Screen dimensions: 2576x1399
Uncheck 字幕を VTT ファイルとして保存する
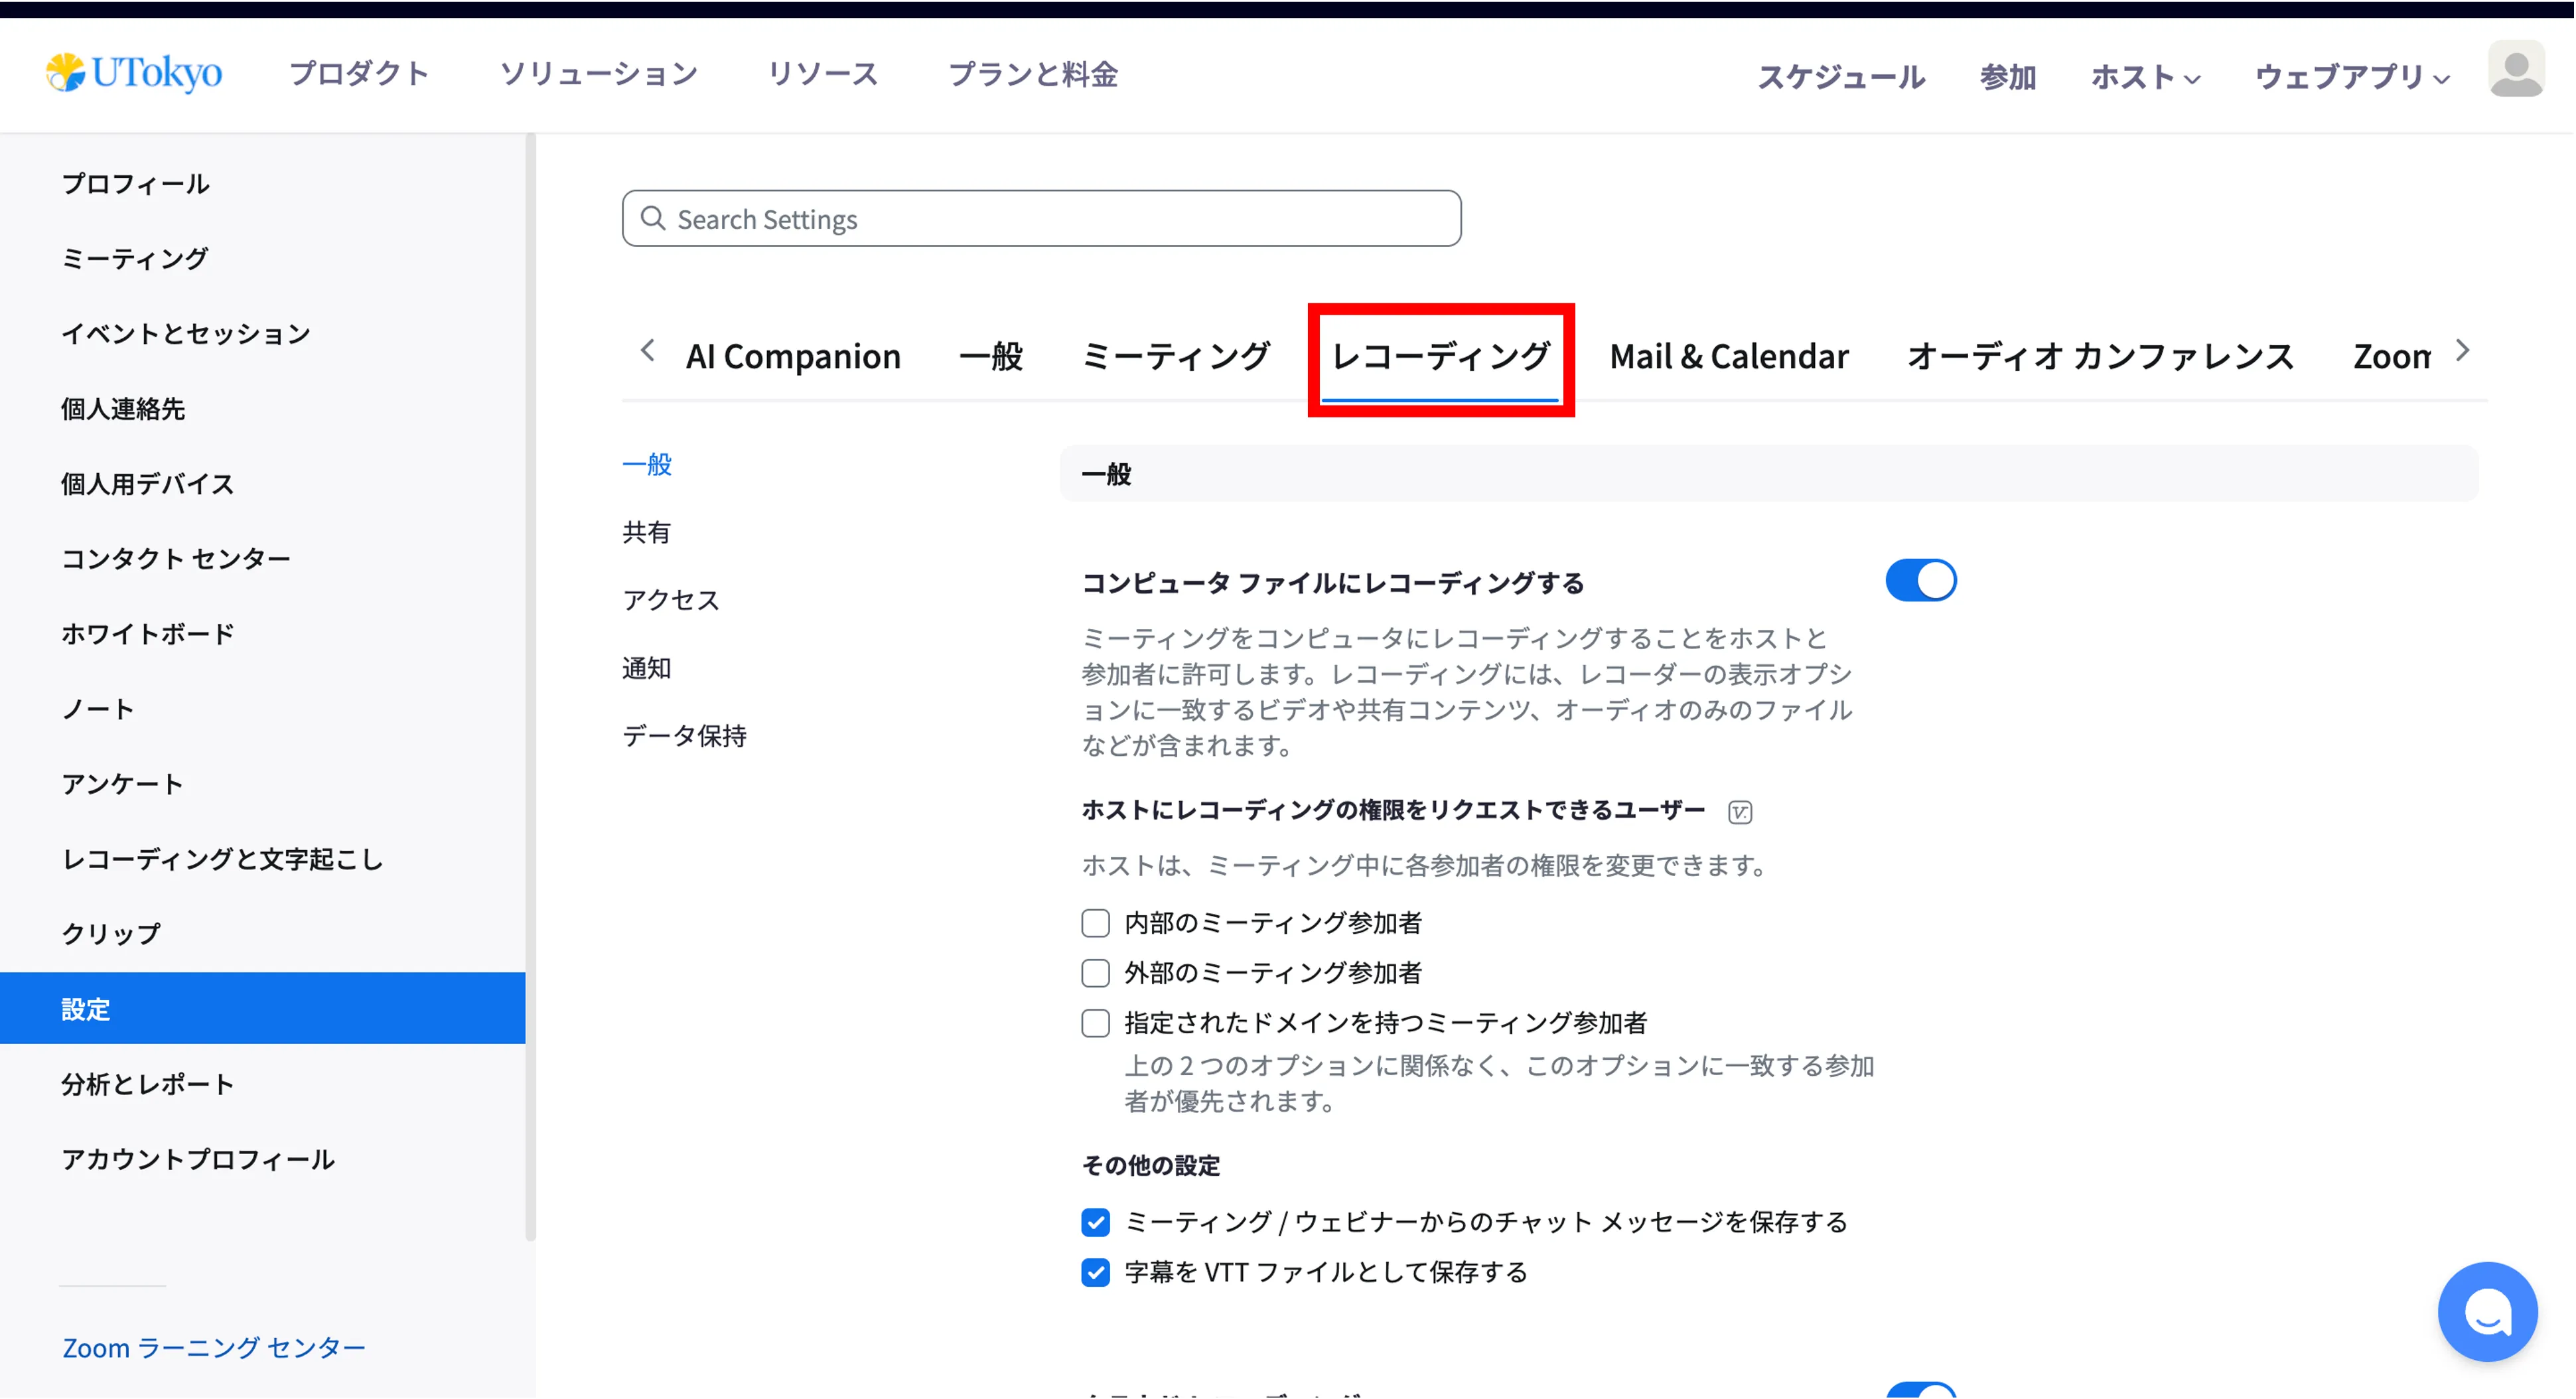[x=1095, y=1272]
